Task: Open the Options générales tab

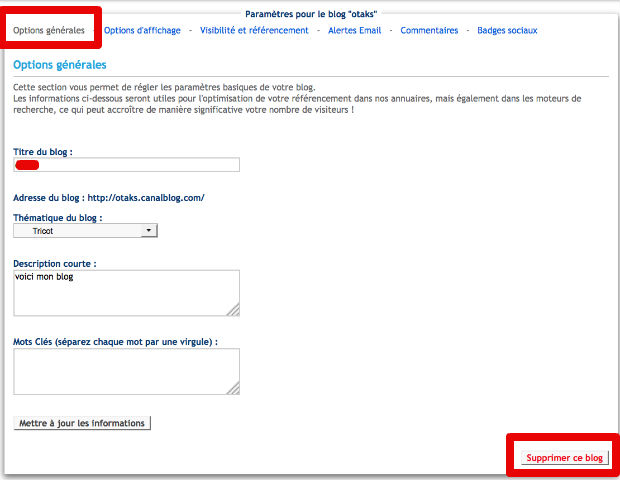Action: pyautogui.click(x=49, y=31)
